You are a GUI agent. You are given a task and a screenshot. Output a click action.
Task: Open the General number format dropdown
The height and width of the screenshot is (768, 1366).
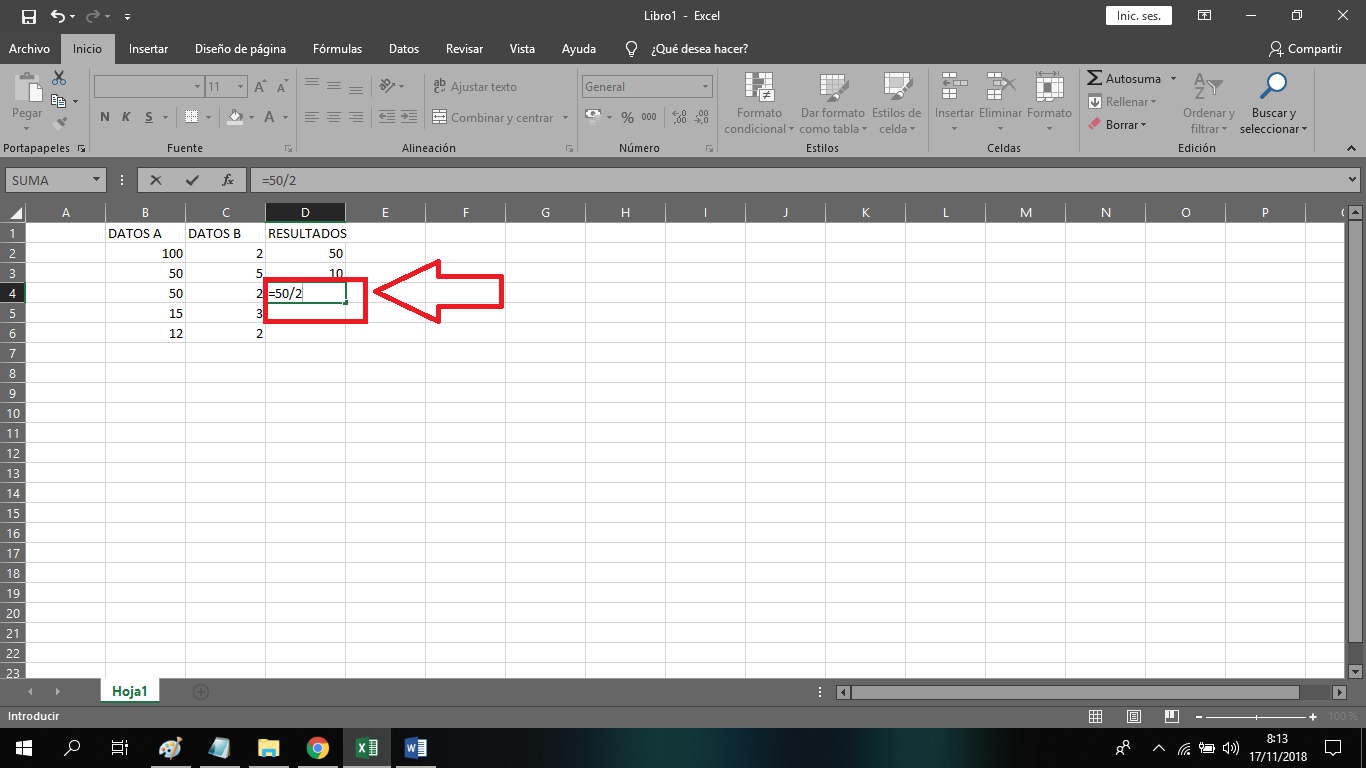click(705, 87)
